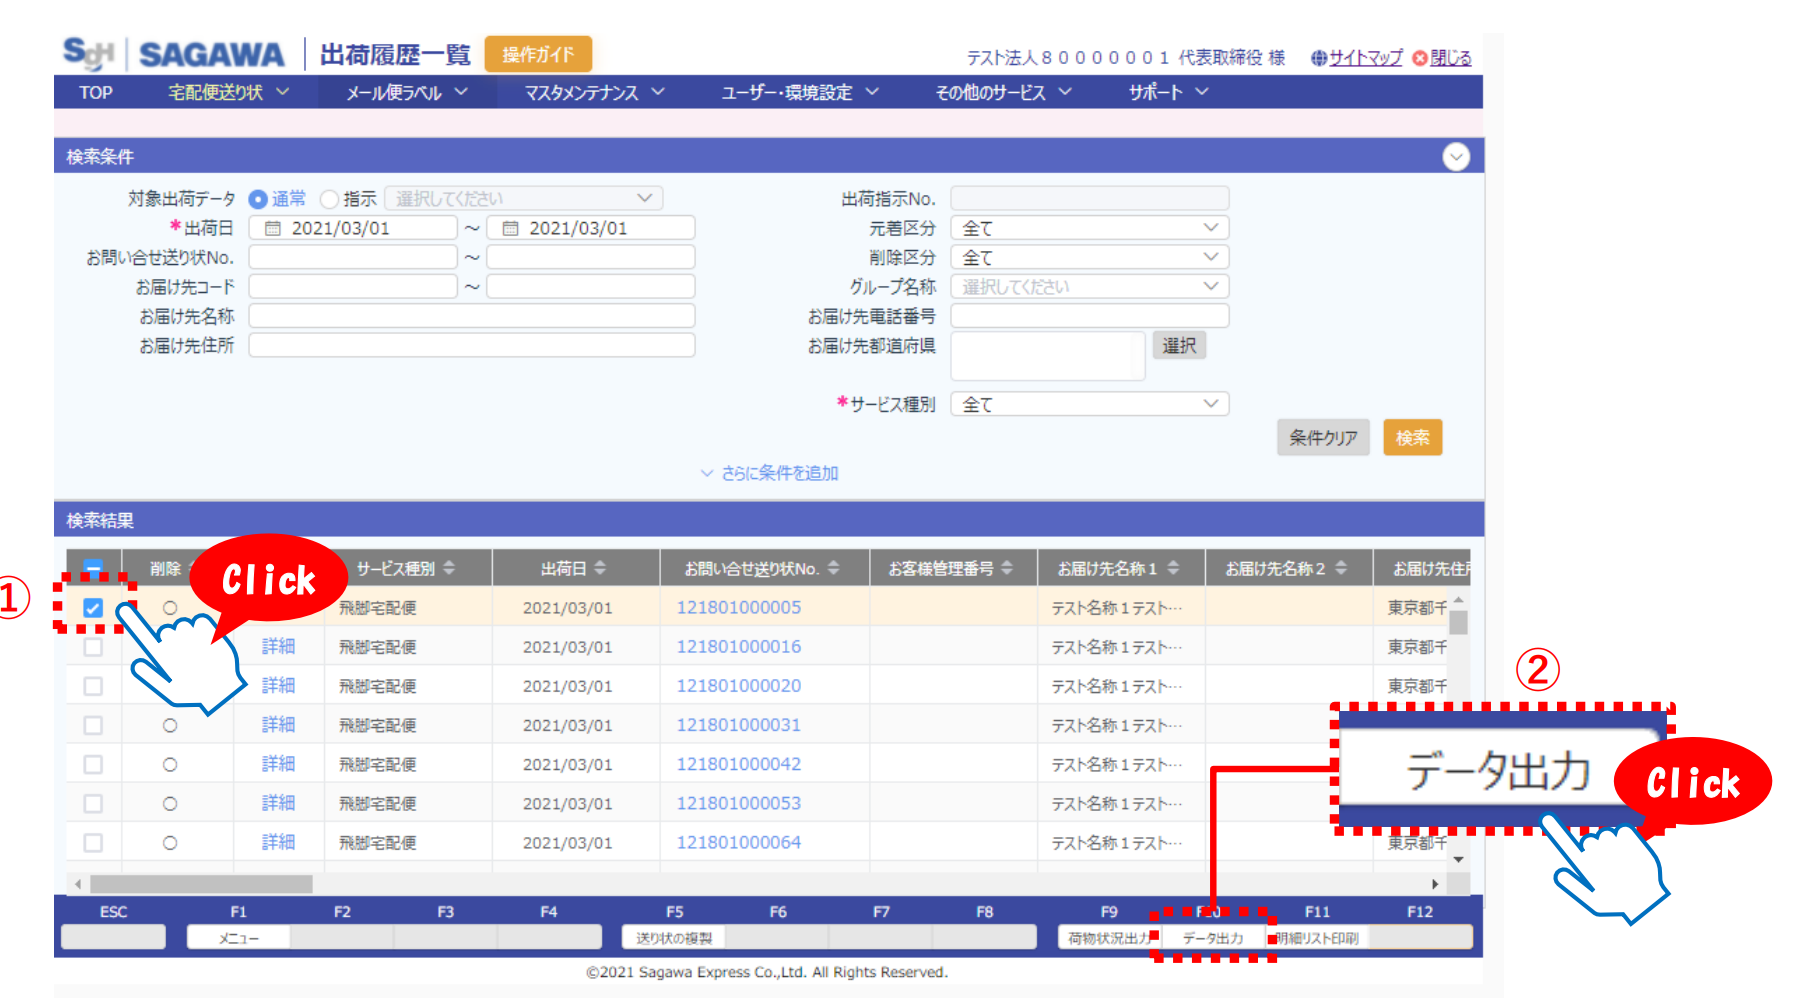Open the start shipping date calendar icon
The image size is (1818, 998).
tap(272, 229)
